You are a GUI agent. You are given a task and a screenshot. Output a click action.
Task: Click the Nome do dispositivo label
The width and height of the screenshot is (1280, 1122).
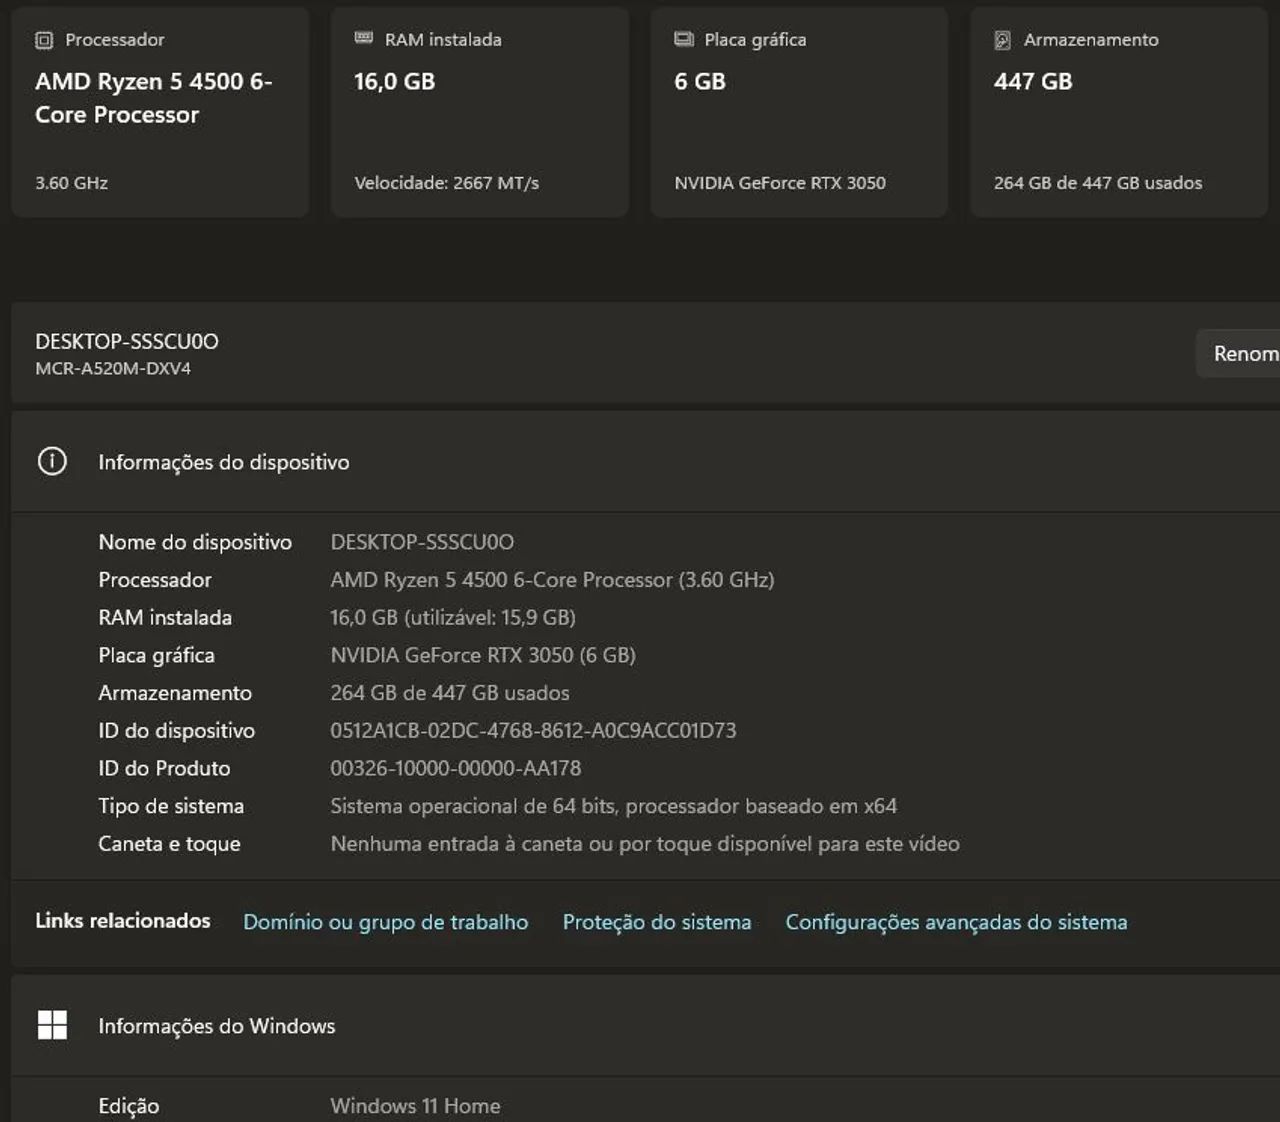[195, 542]
